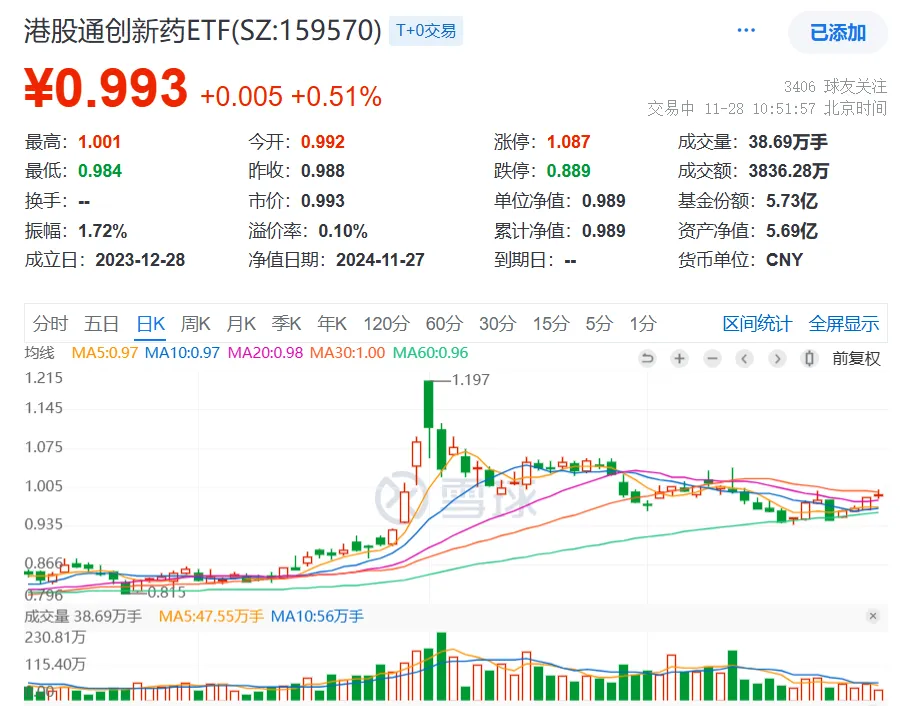
Task: Switch to the 15分 interval tab
Action: click(x=551, y=323)
